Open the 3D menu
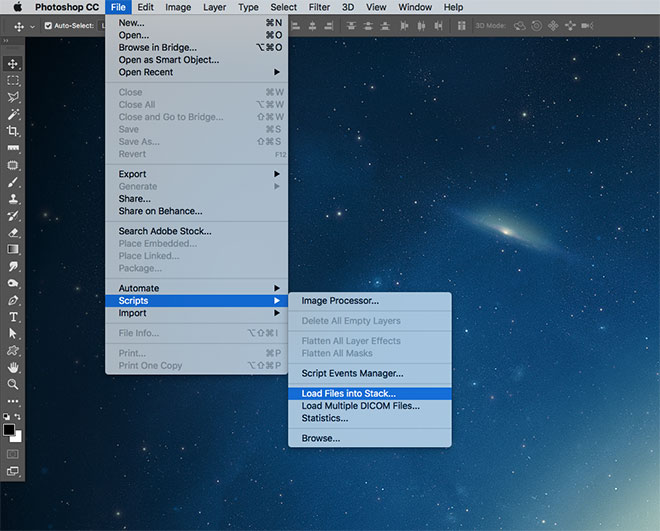660x531 pixels. pos(348,7)
